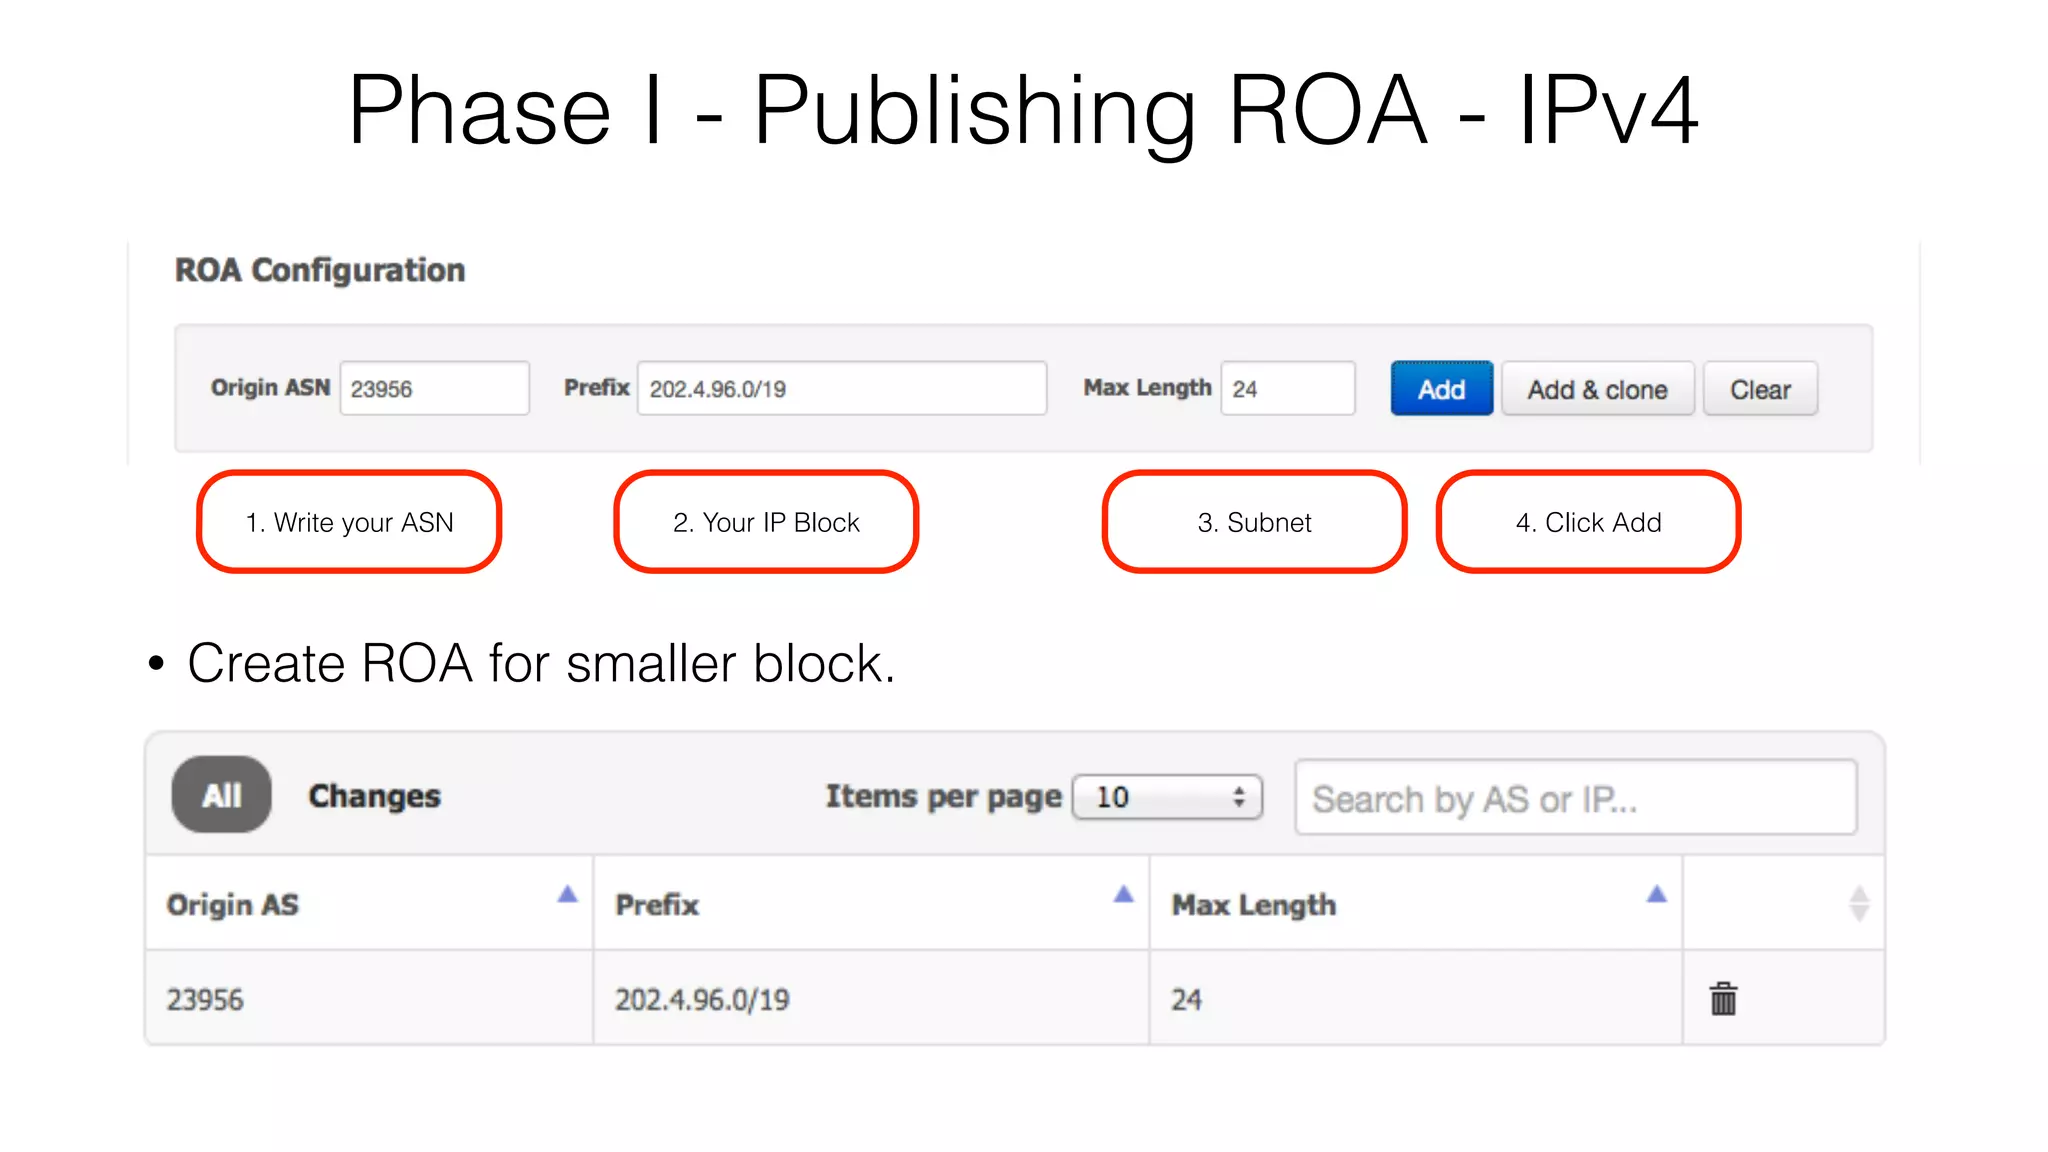Sort the table by Origin AS arrow
This screenshot has height=1152, width=2048.
coord(567,894)
